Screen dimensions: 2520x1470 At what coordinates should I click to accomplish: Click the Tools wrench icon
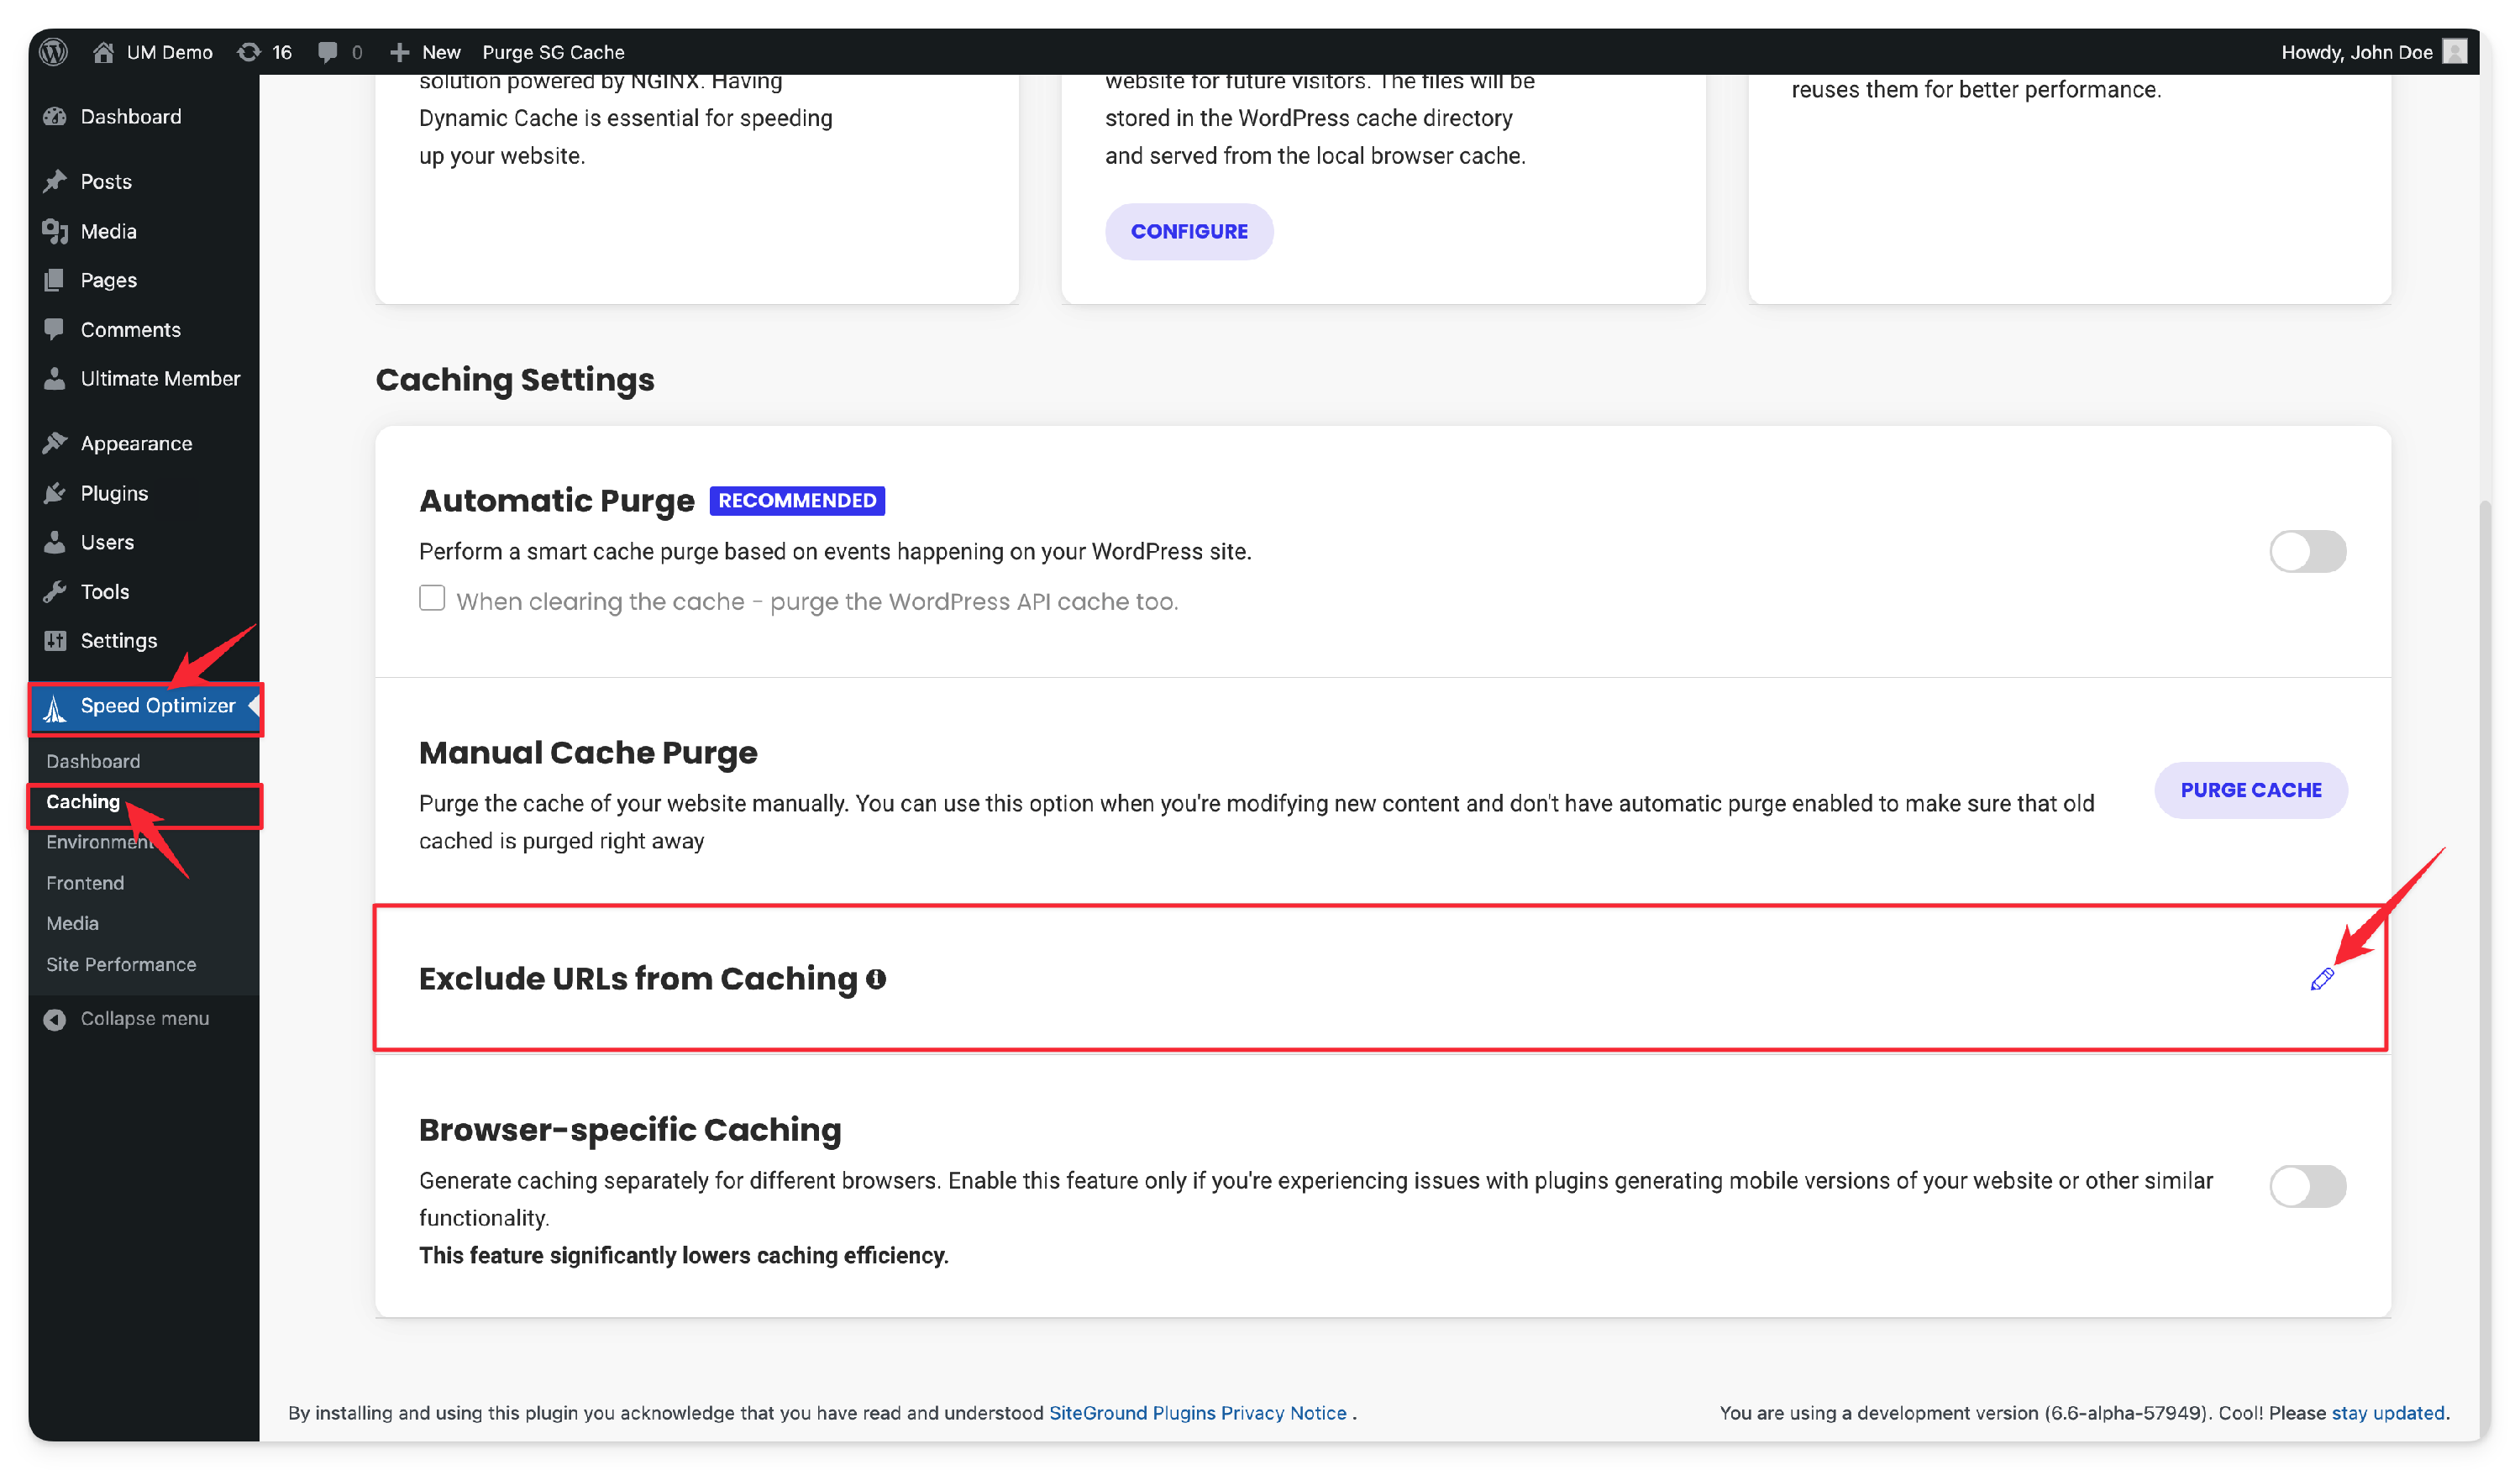(x=55, y=592)
